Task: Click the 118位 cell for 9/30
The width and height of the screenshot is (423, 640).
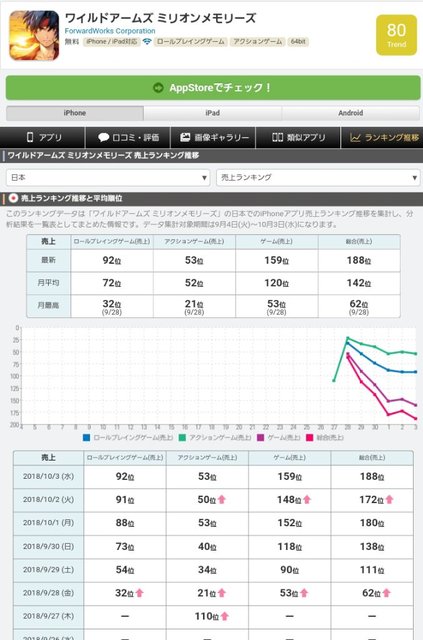Action: (x=289, y=547)
